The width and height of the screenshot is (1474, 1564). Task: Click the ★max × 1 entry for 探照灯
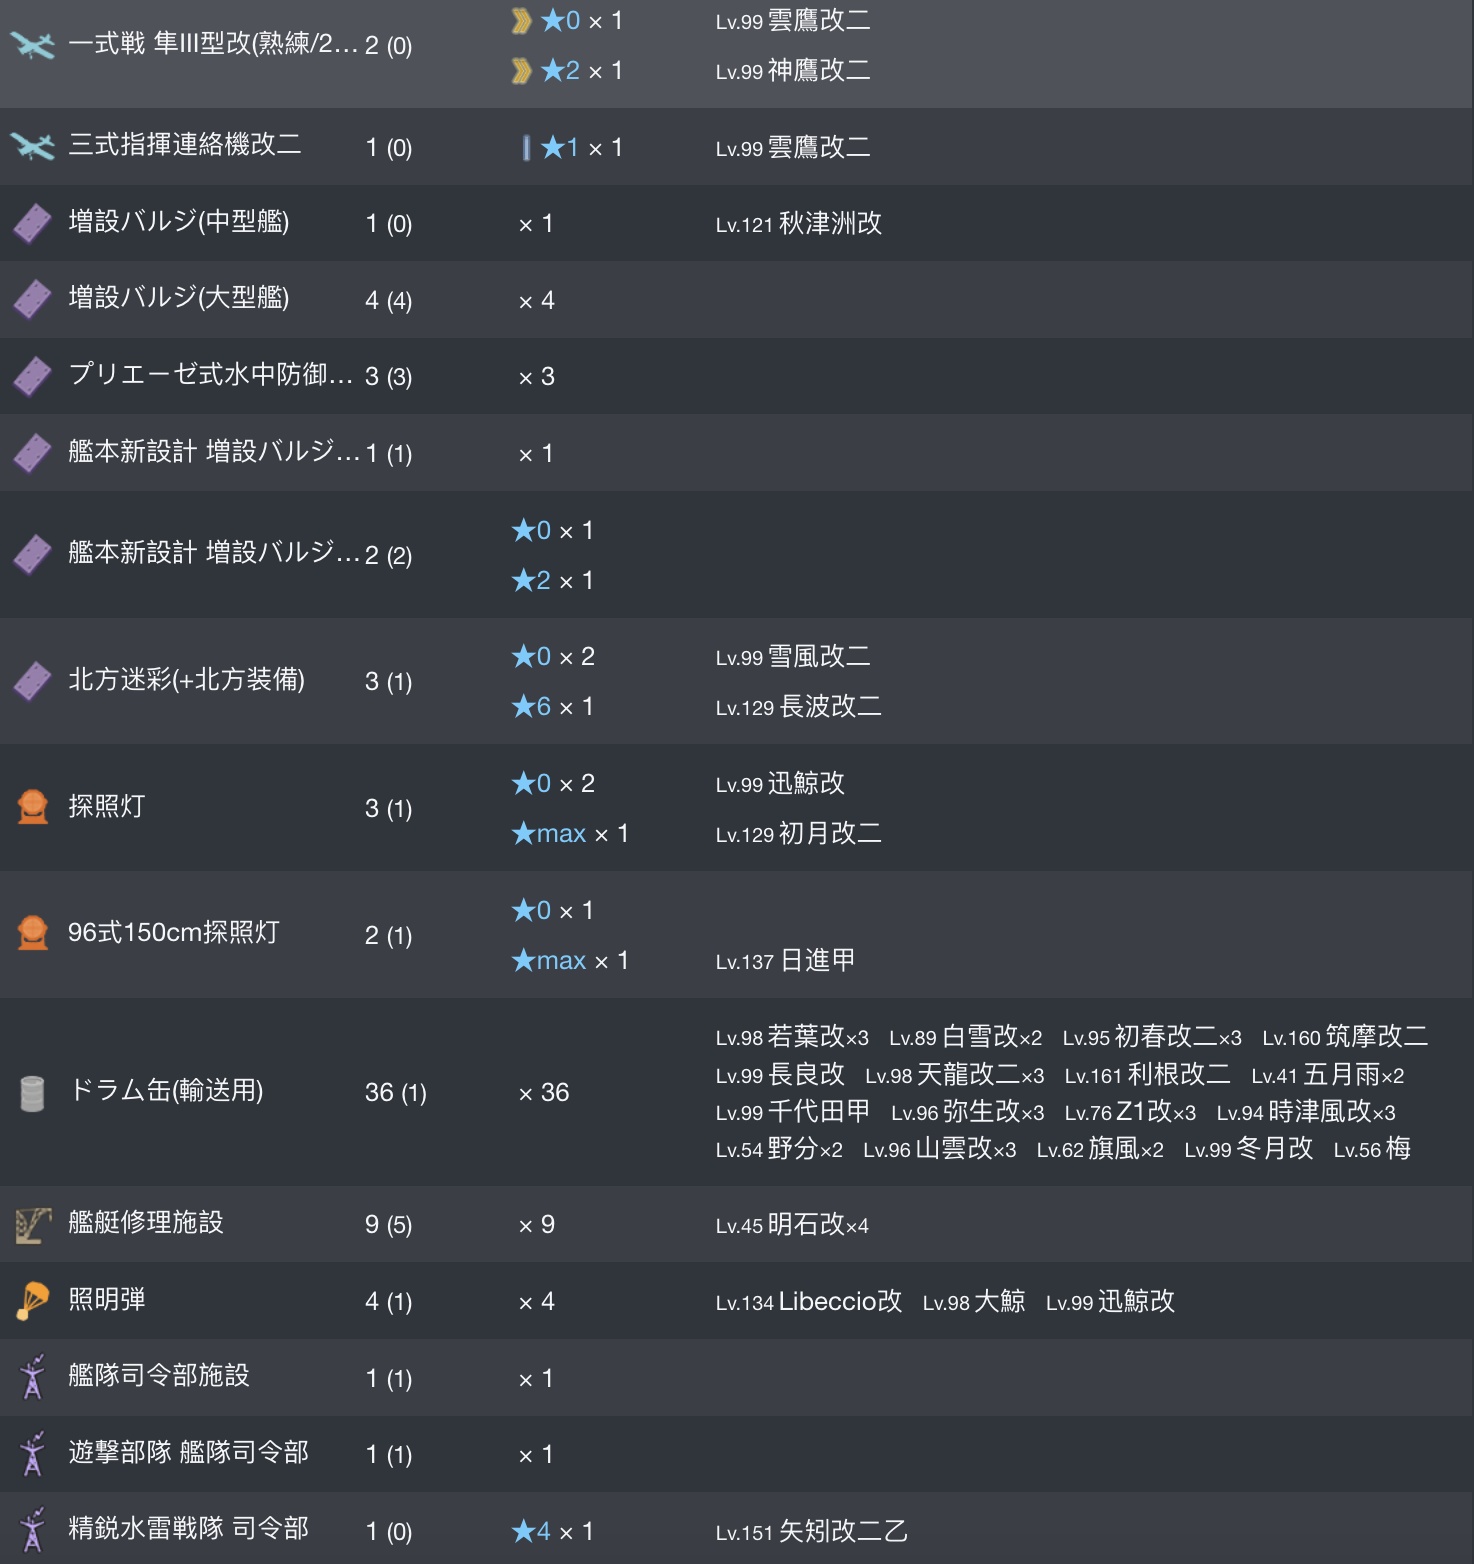point(570,833)
